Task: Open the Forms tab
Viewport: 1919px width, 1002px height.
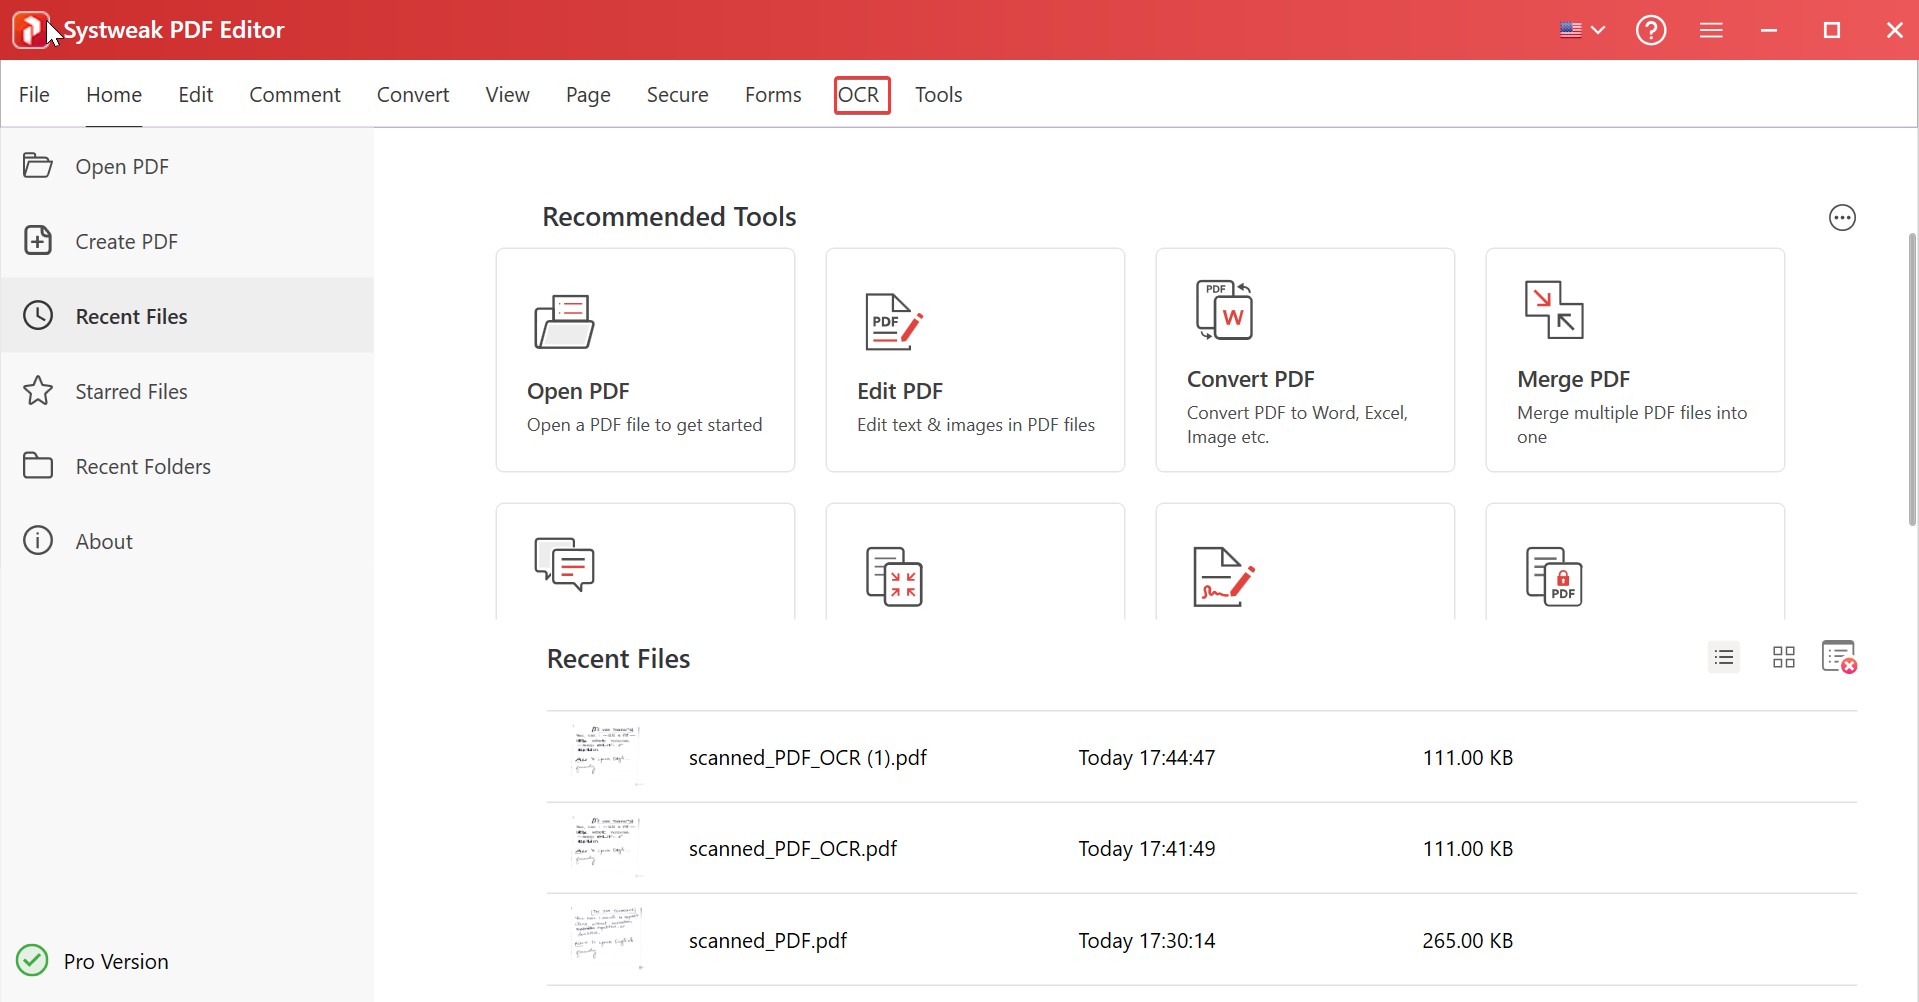Action: [x=773, y=94]
